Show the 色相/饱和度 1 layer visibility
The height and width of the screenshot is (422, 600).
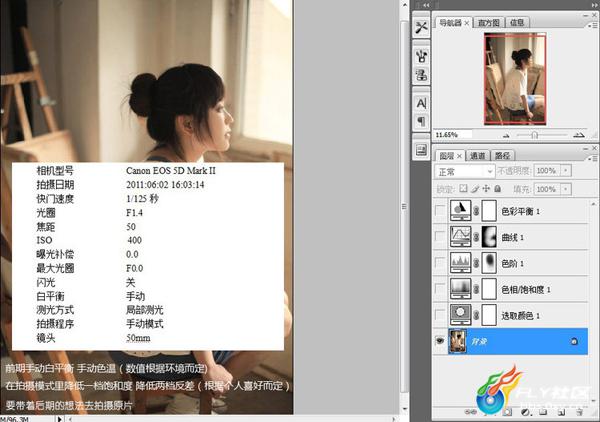pos(440,289)
